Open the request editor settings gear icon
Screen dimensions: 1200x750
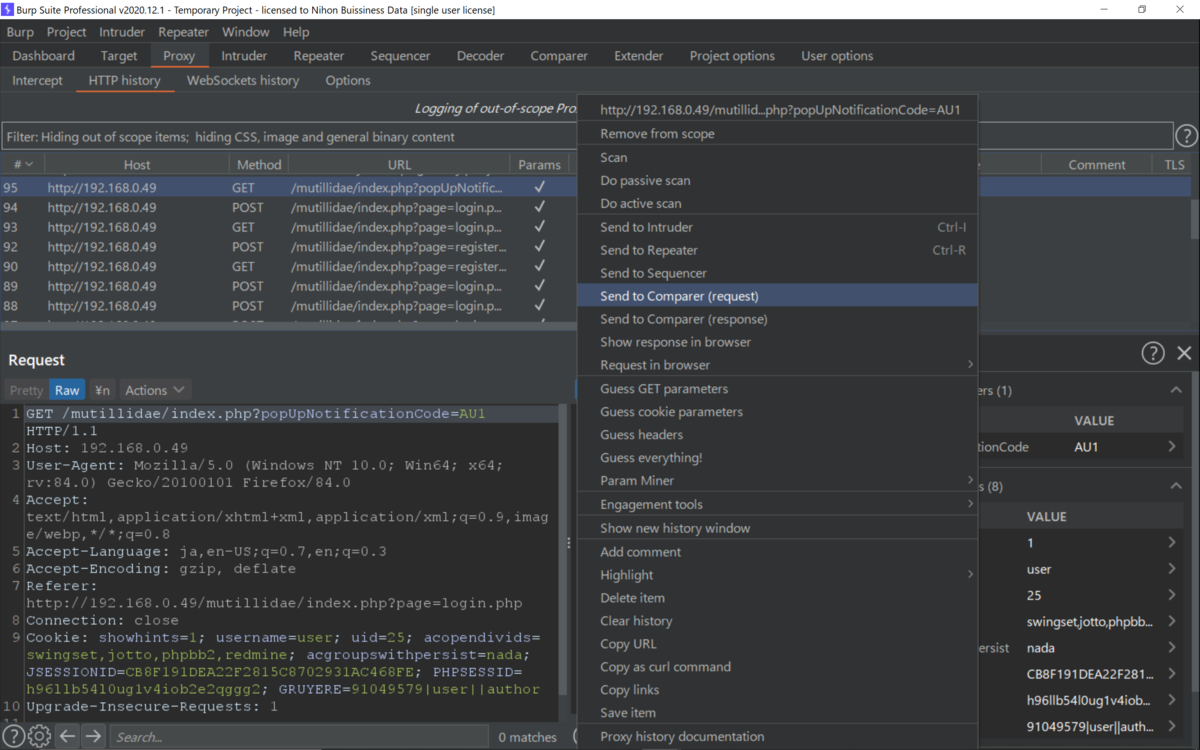click(x=39, y=737)
